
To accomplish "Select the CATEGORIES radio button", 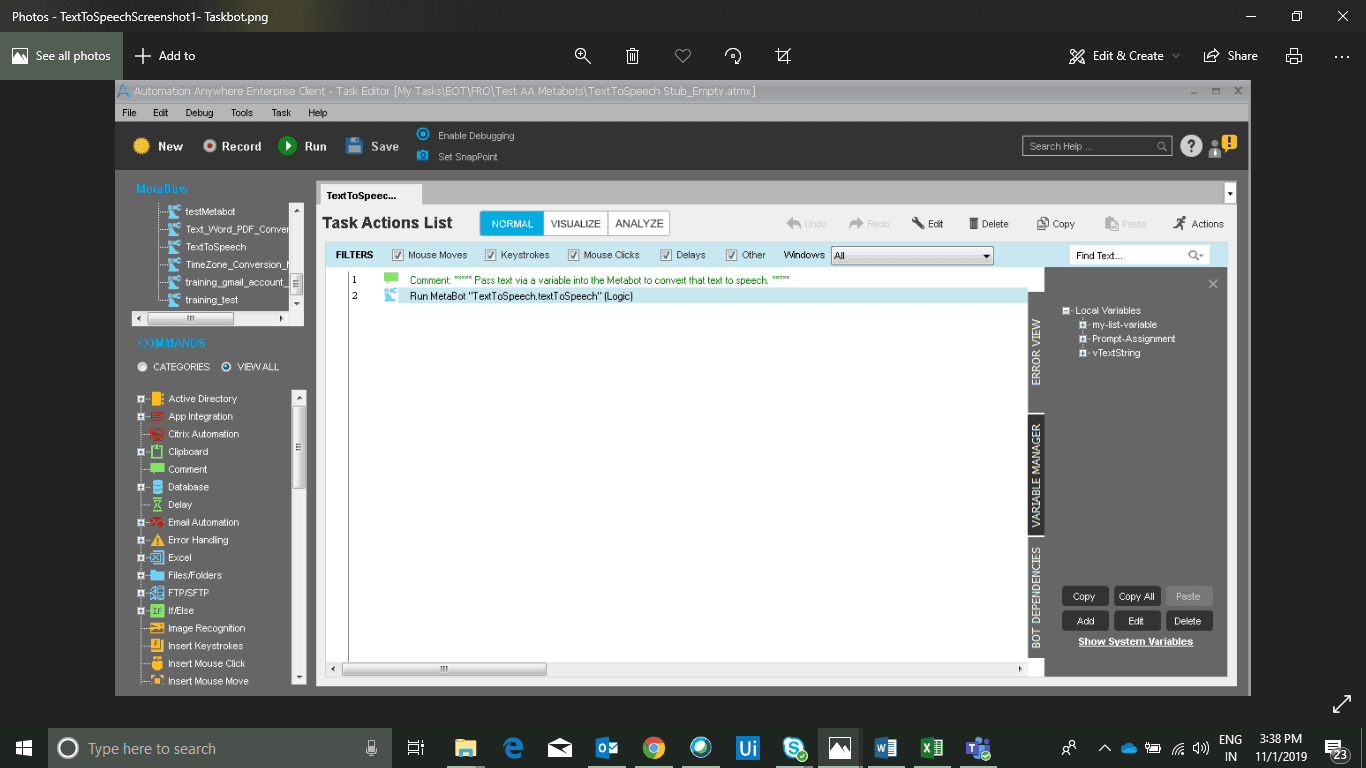I will pos(143,367).
